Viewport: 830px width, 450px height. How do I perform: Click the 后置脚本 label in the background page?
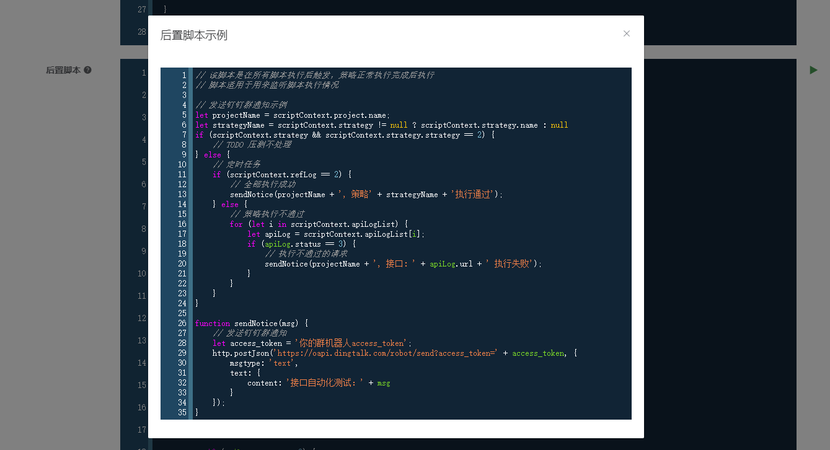click(x=63, y=70)
